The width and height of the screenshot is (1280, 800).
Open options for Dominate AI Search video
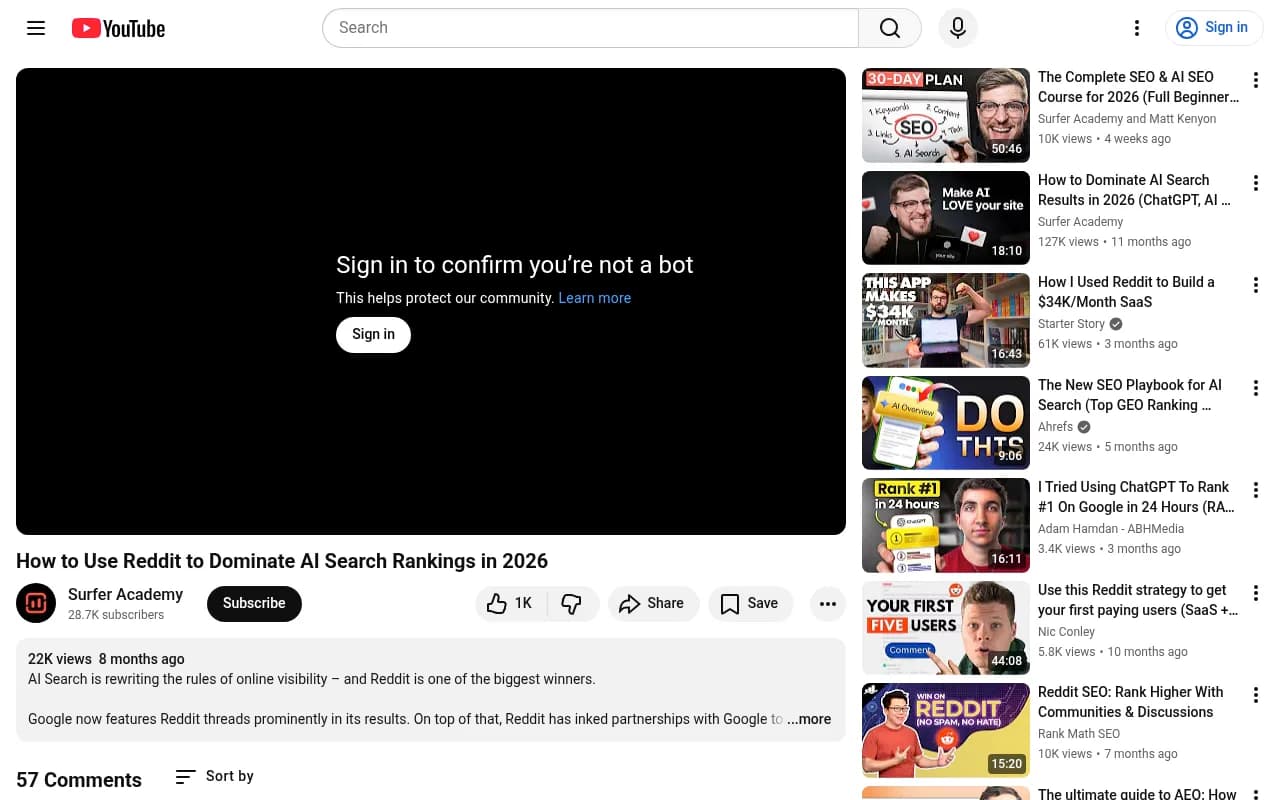point(1255,183)
